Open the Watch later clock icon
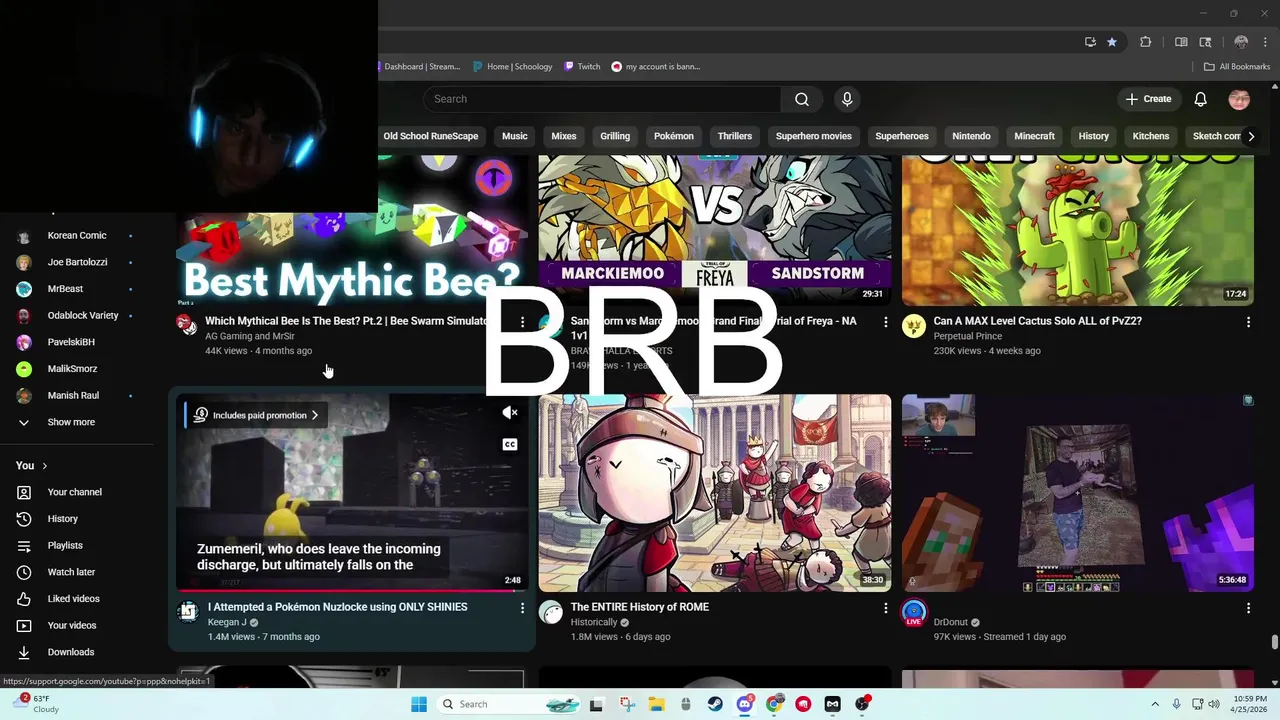The height and width of the screenshot is (720, 1280). point(24,572)
